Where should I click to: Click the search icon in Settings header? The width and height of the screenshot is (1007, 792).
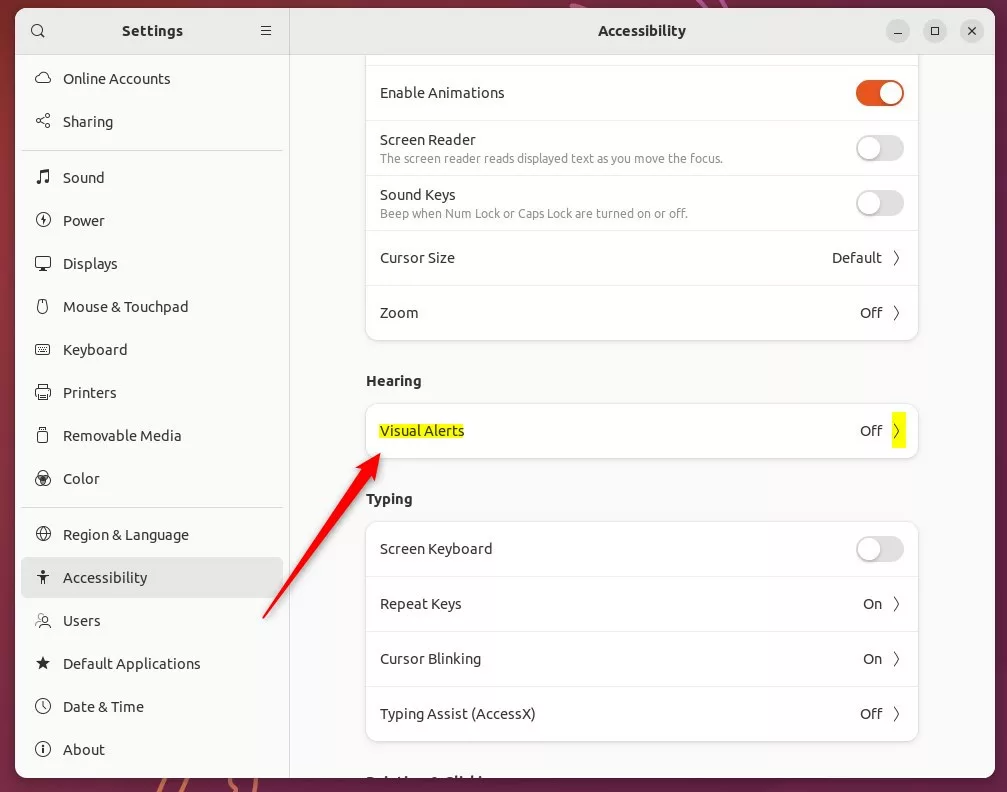click(x=38, y=31)
